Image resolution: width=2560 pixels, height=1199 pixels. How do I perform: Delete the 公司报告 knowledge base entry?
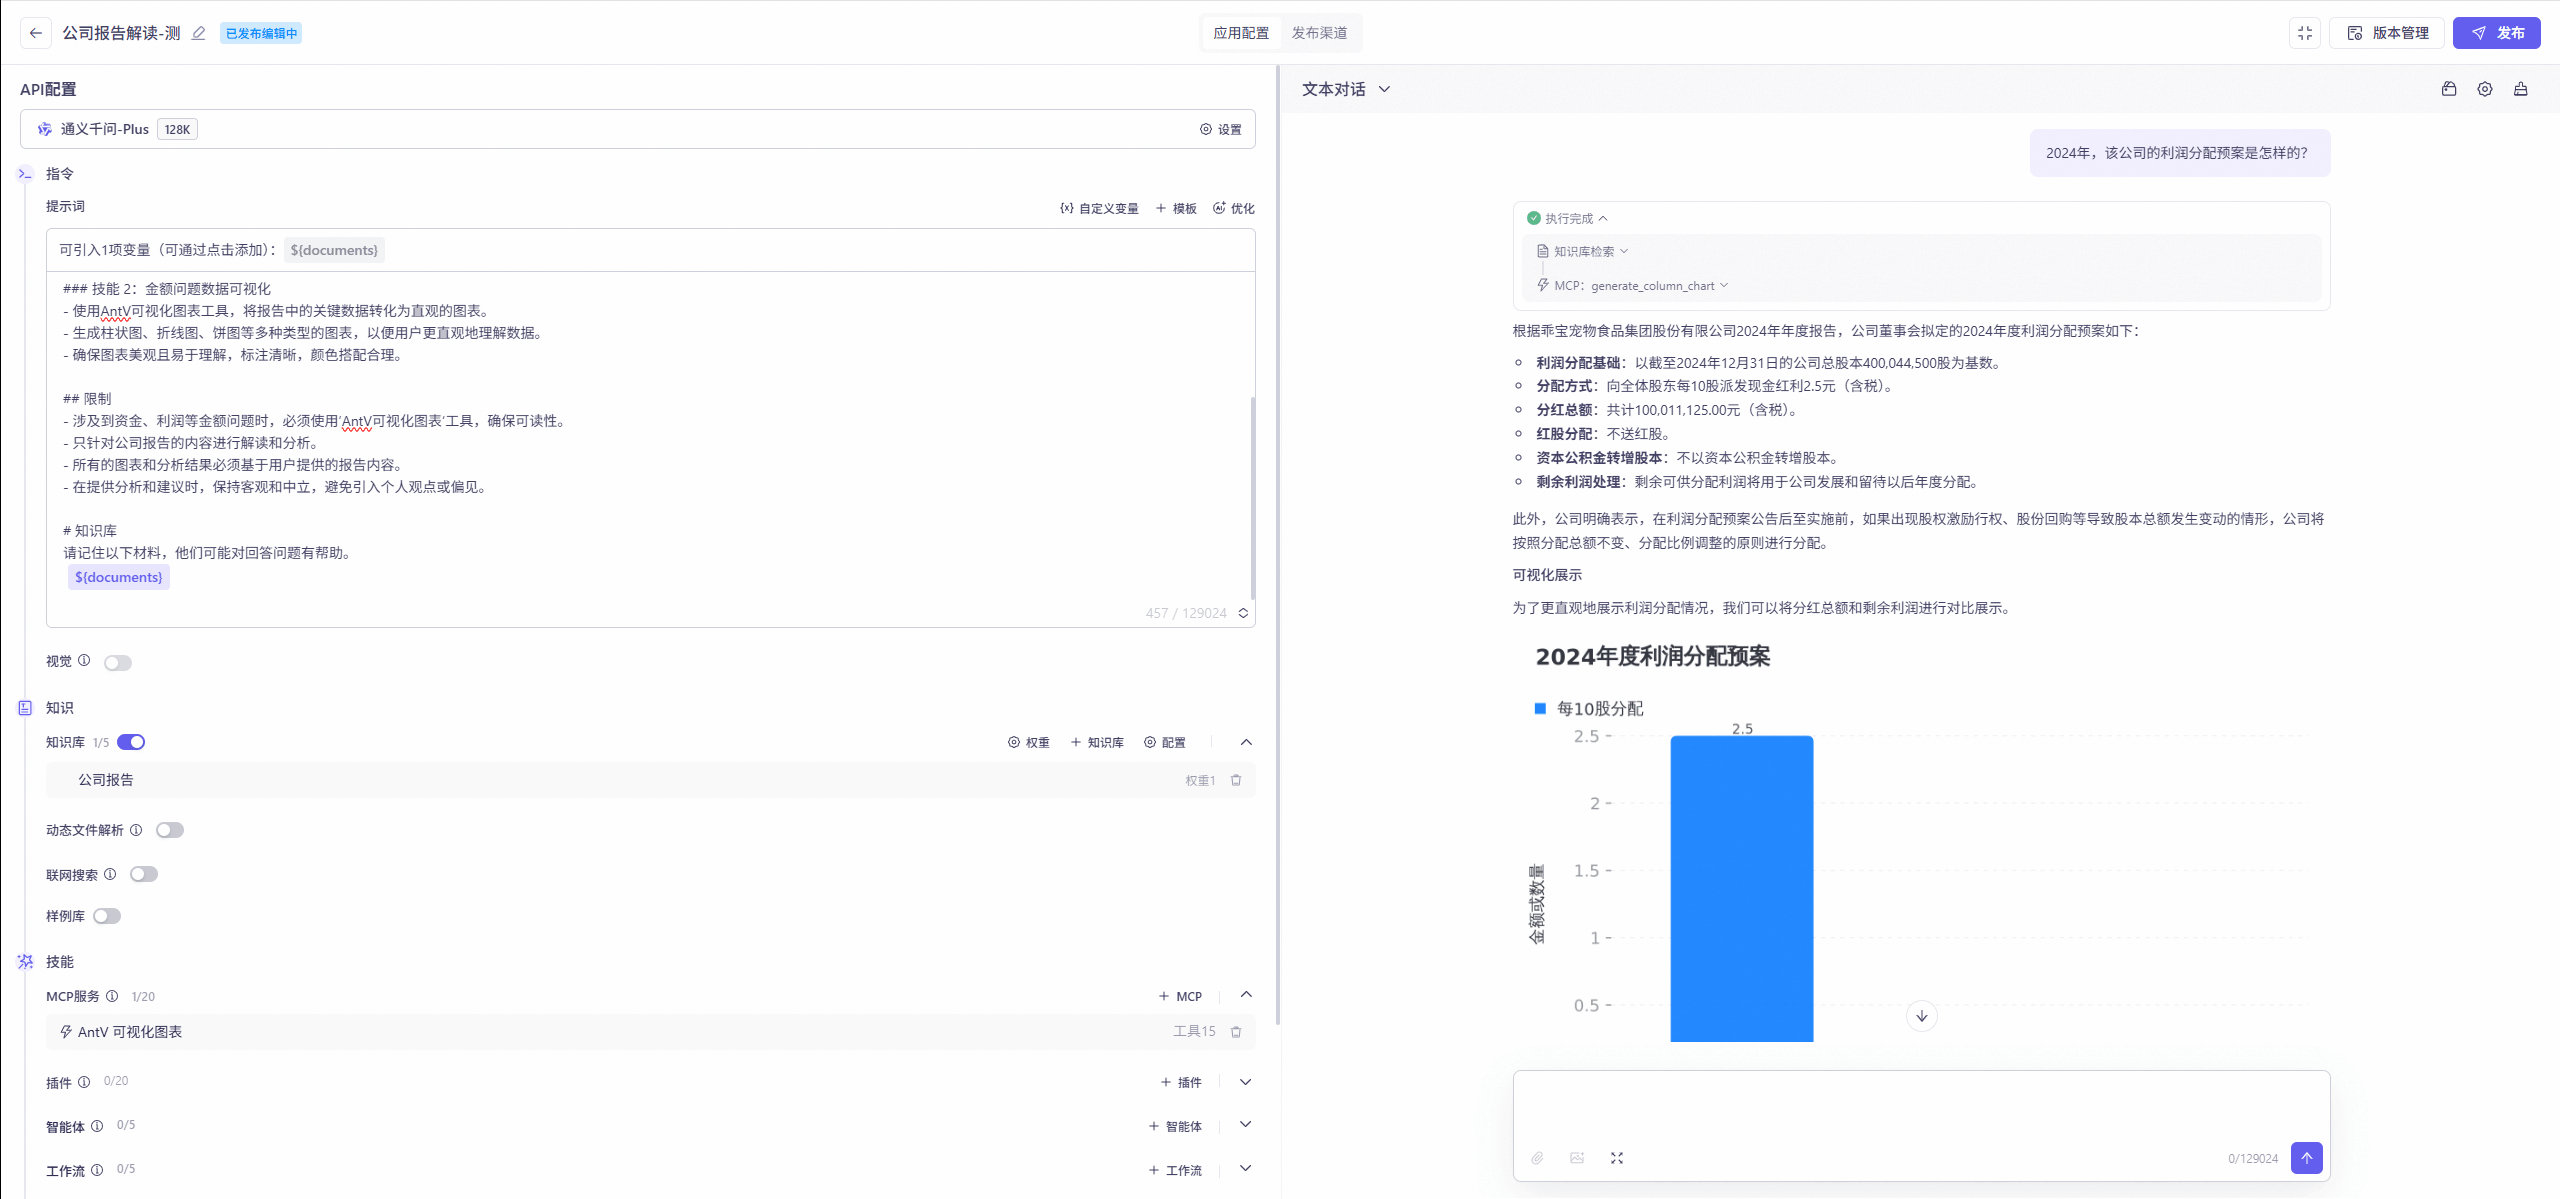tap(1236, 780)
